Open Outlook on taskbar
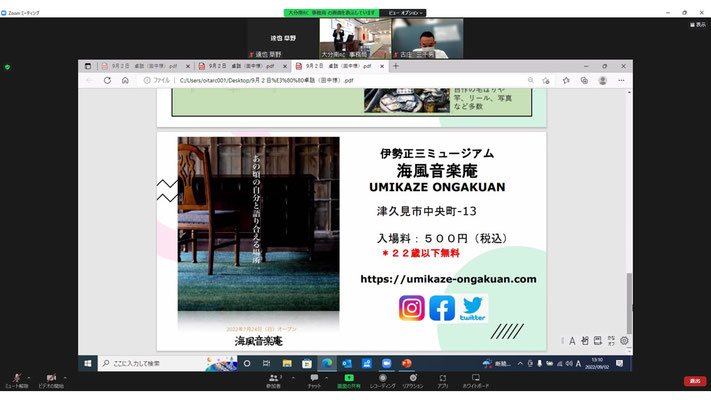This screenshot has height=400, width=711. point(347,363)
